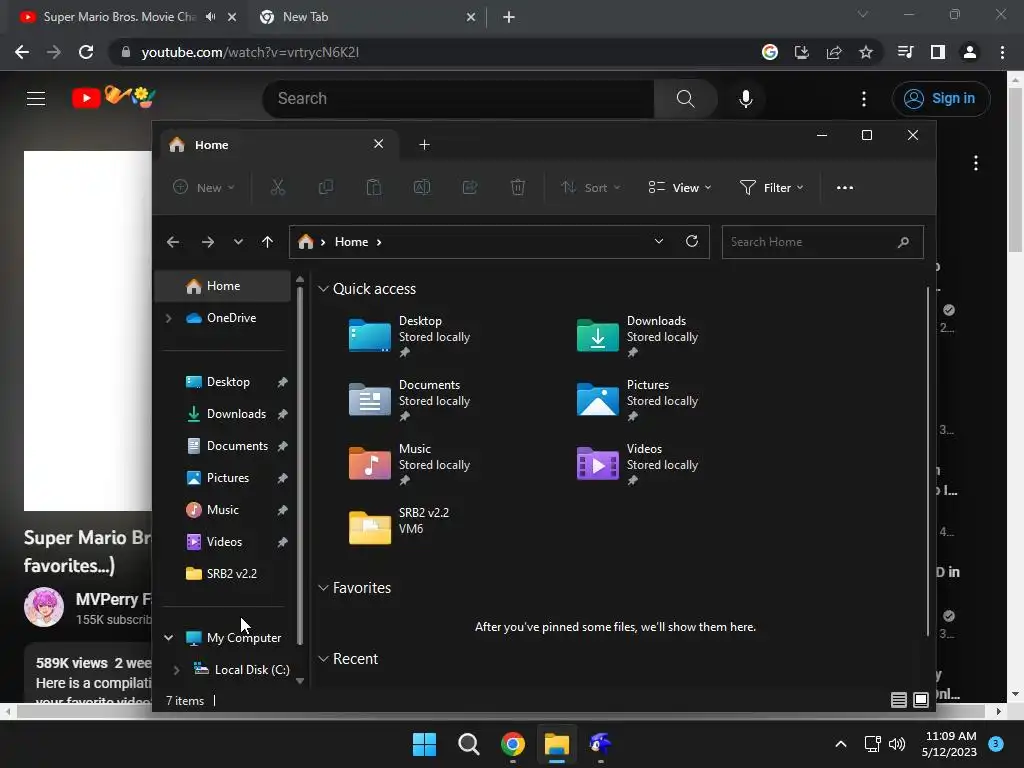Image resolution: width=1024 pixels, height=768 pixels.
Task: Open the Pictures folder in Quick access
Action: pyautogui.click(x=637, y=400)
